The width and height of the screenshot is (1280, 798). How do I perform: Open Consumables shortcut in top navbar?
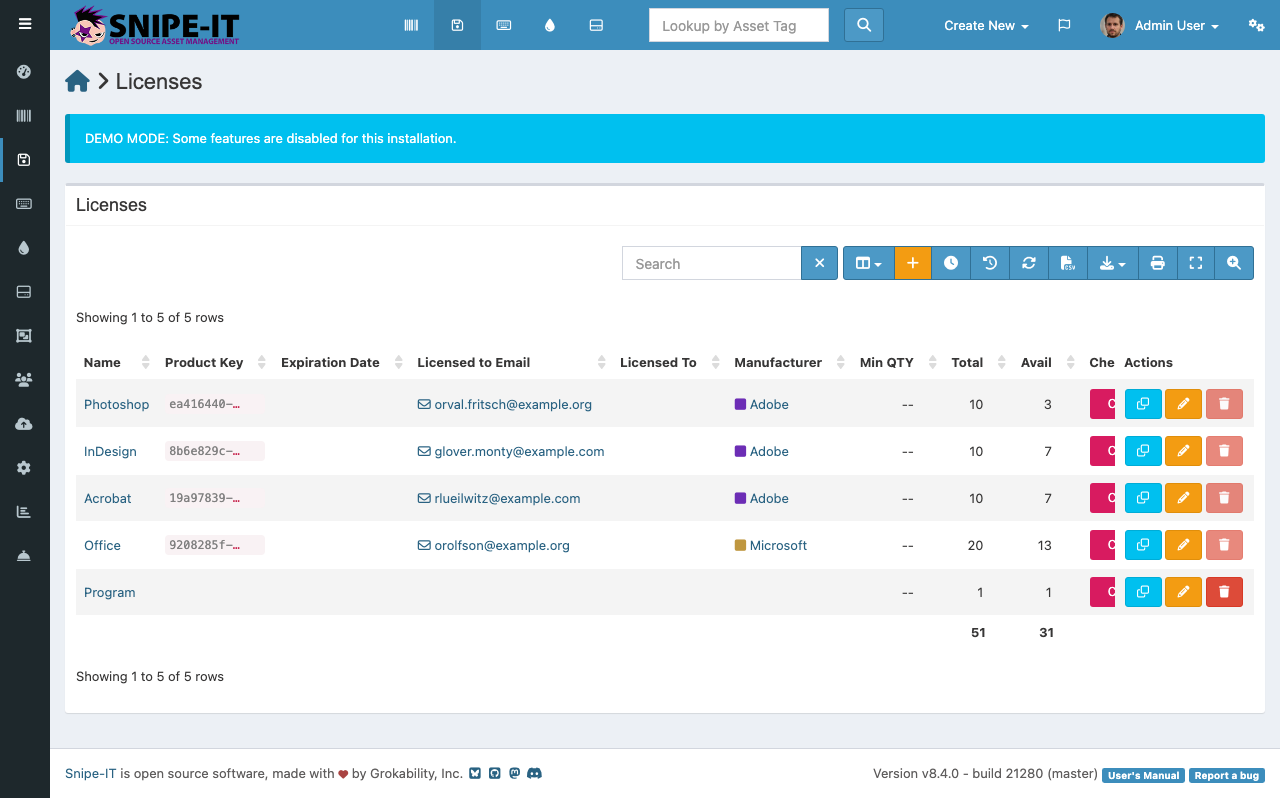point(550,25)
